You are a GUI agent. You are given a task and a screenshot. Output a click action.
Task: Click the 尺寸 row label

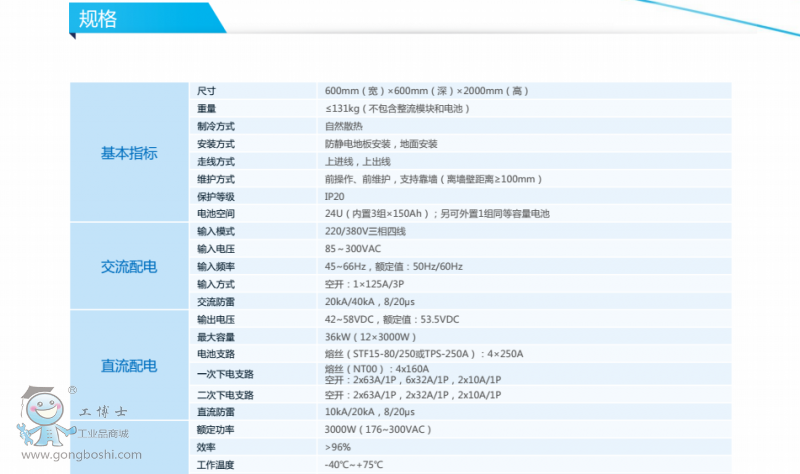point(207,91)
